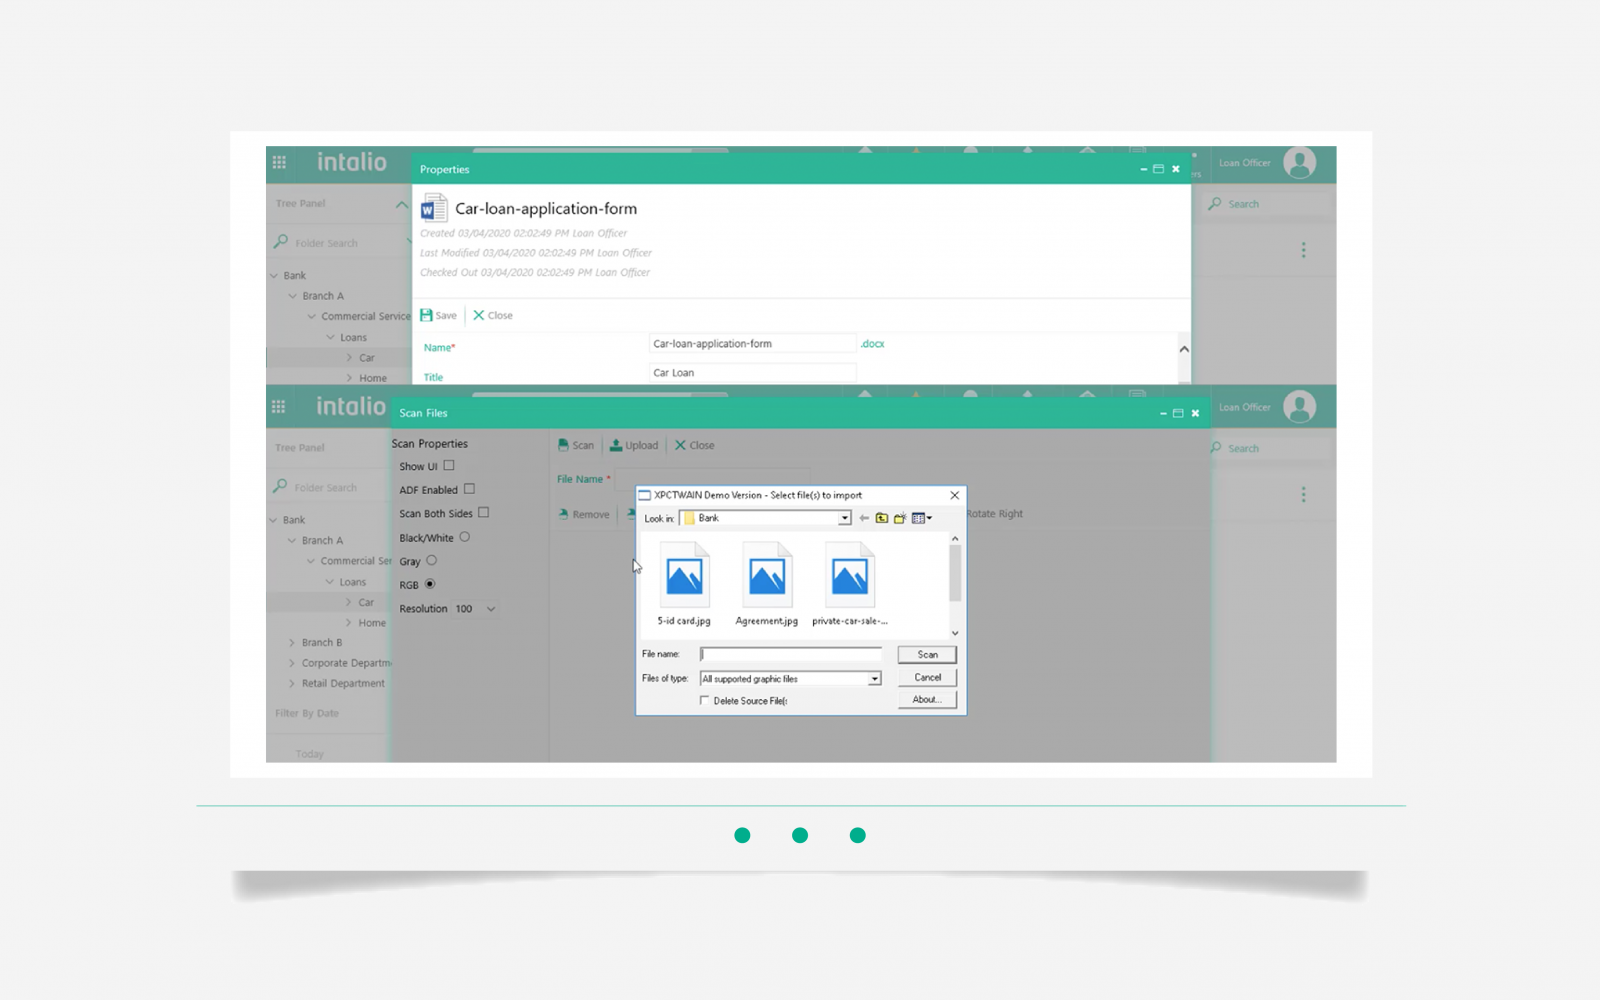Expand the Retail Department tree node
The height and width of the screenshot is (1000, 1600).
[292, 683]
